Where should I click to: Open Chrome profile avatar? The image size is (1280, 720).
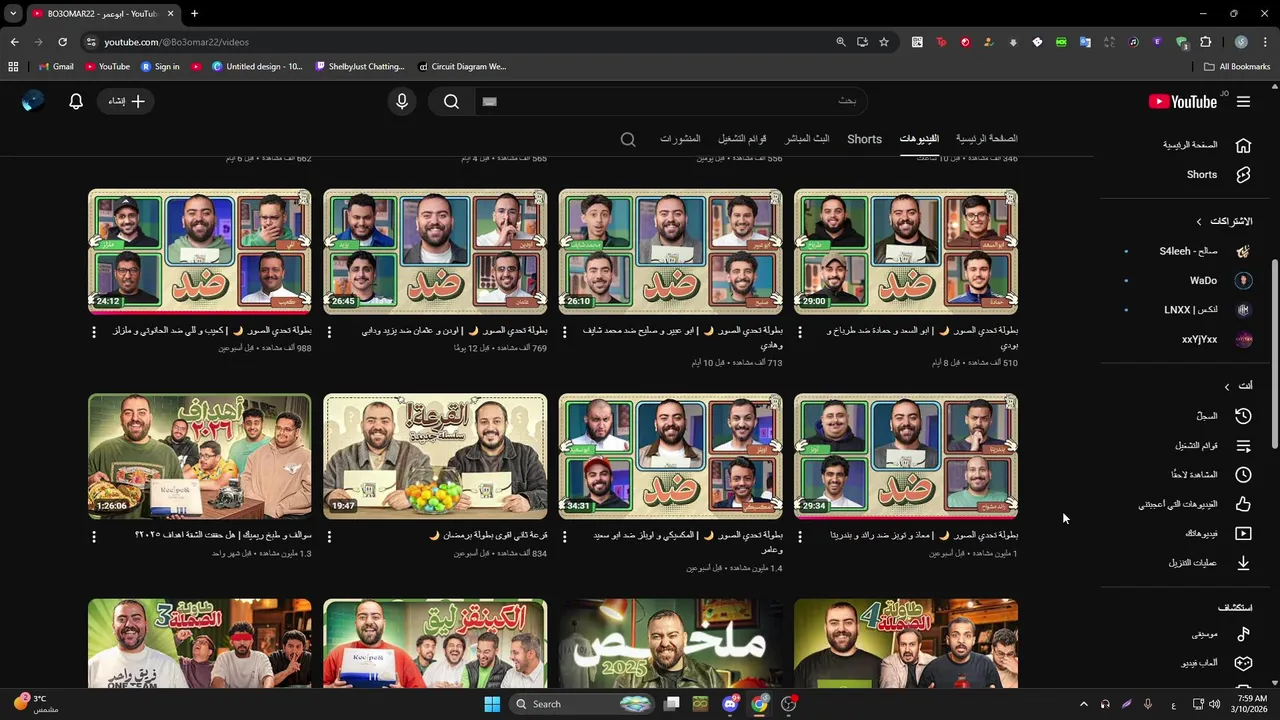[1241, 42]
